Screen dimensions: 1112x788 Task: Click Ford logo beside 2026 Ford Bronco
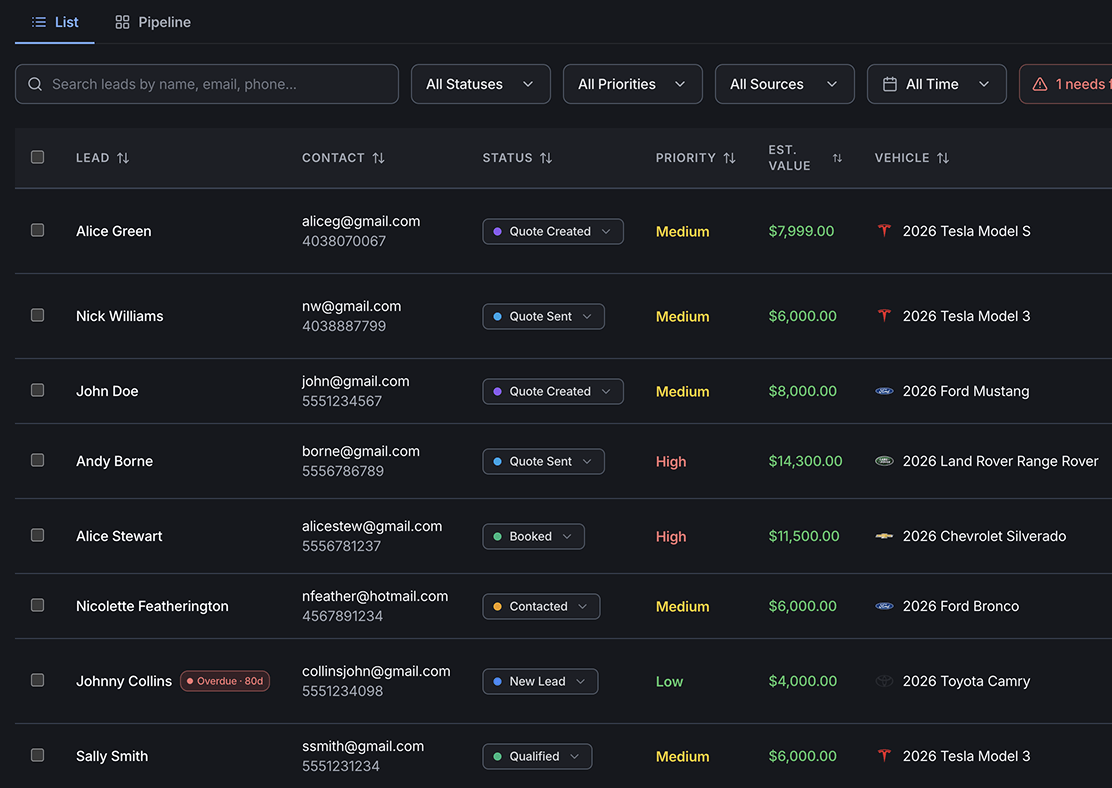pos(884,606)
